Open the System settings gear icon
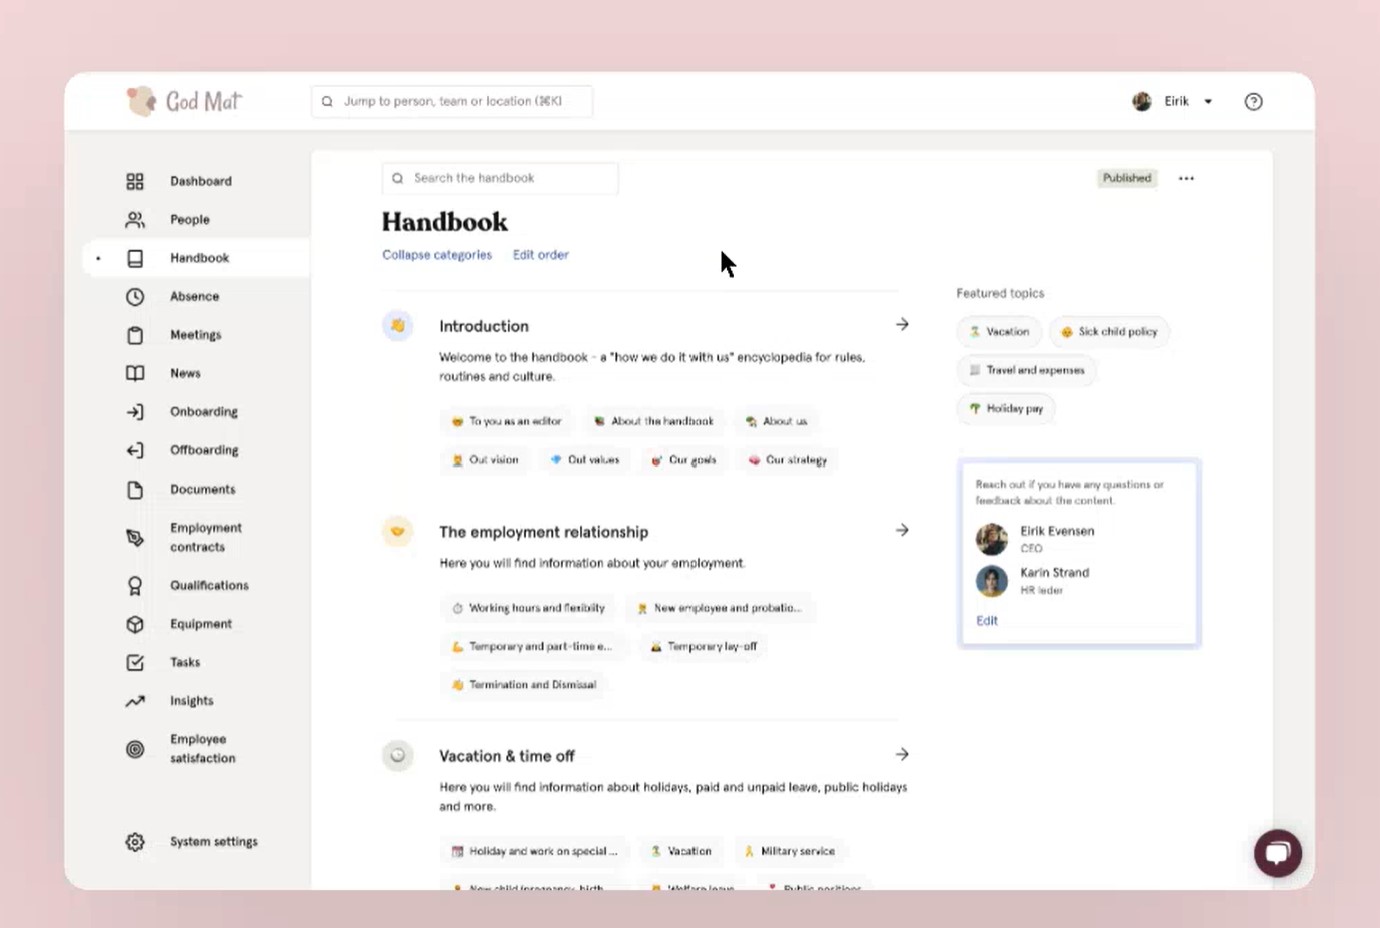This screenshot has height=928, width=1380. click(135, 841)
